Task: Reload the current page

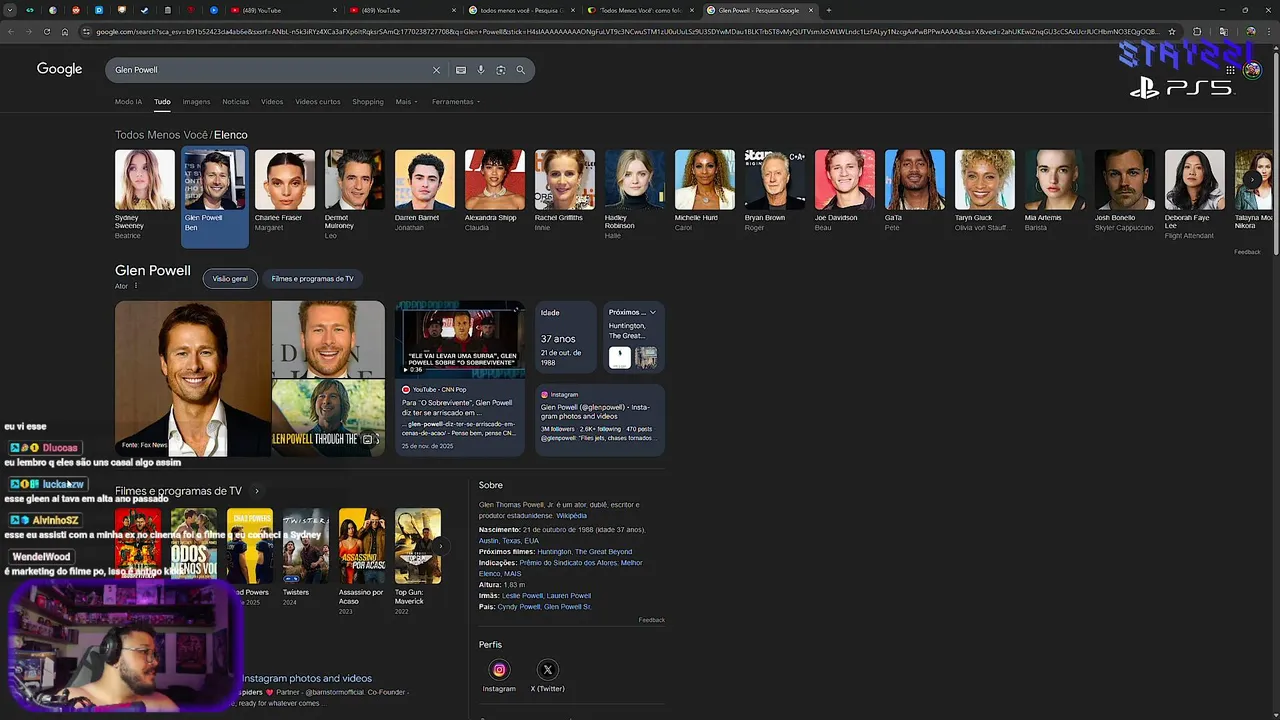Action: tap(47, 31)
